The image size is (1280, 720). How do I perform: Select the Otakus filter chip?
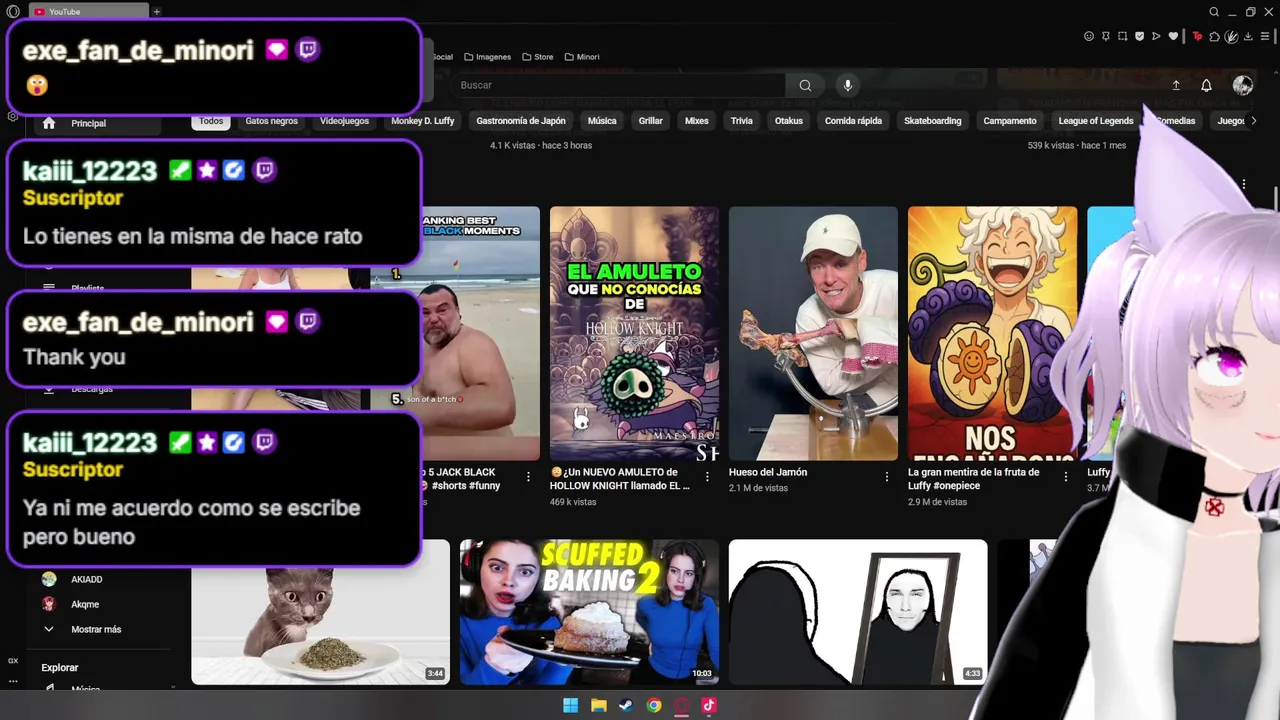pos(789,121)
